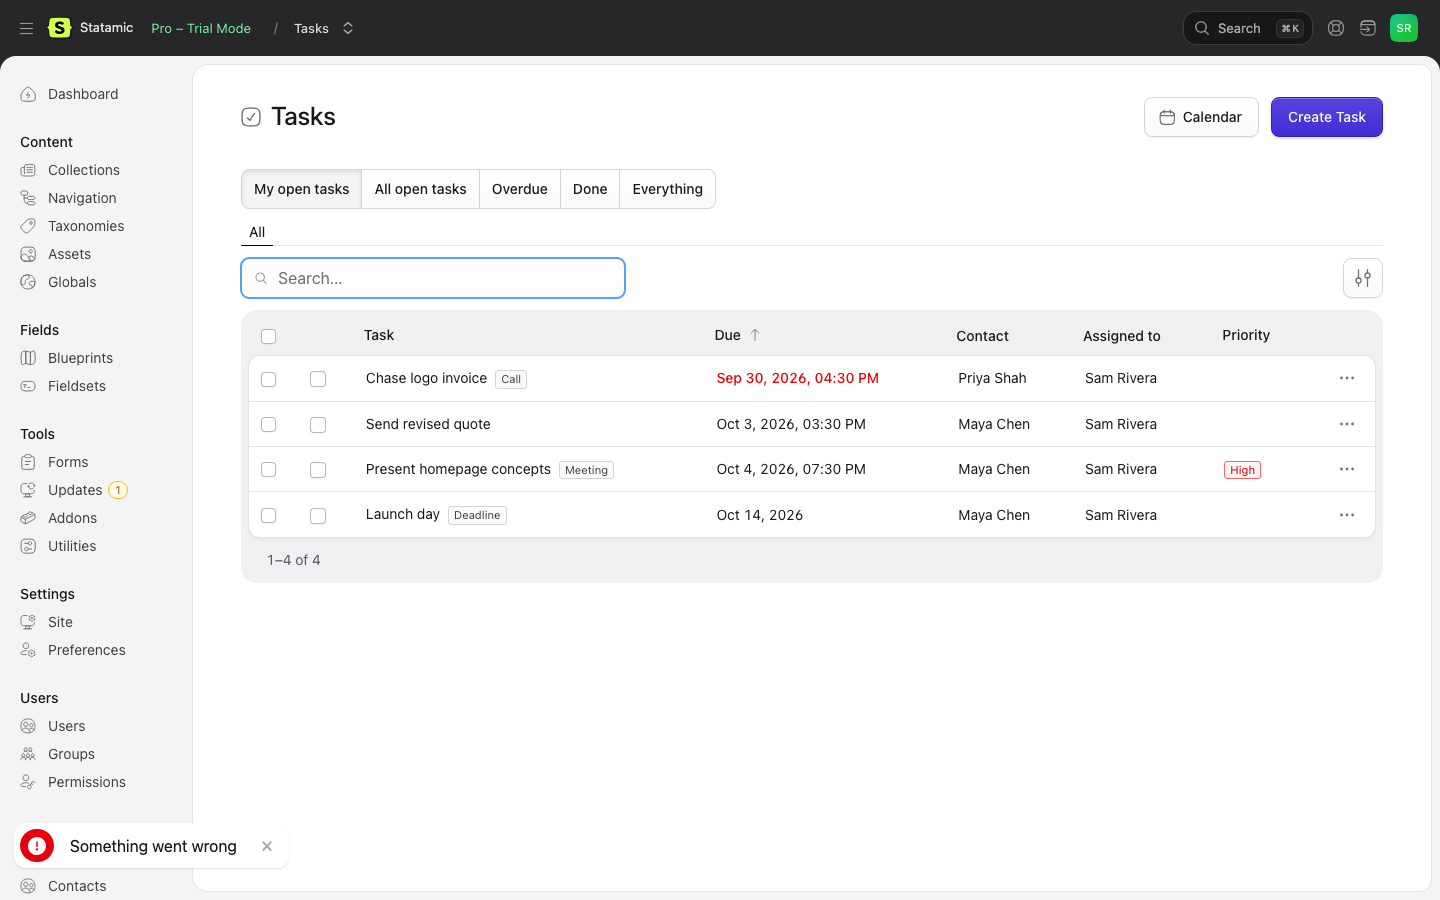Open actions menu for Send revised quote

1347,424
